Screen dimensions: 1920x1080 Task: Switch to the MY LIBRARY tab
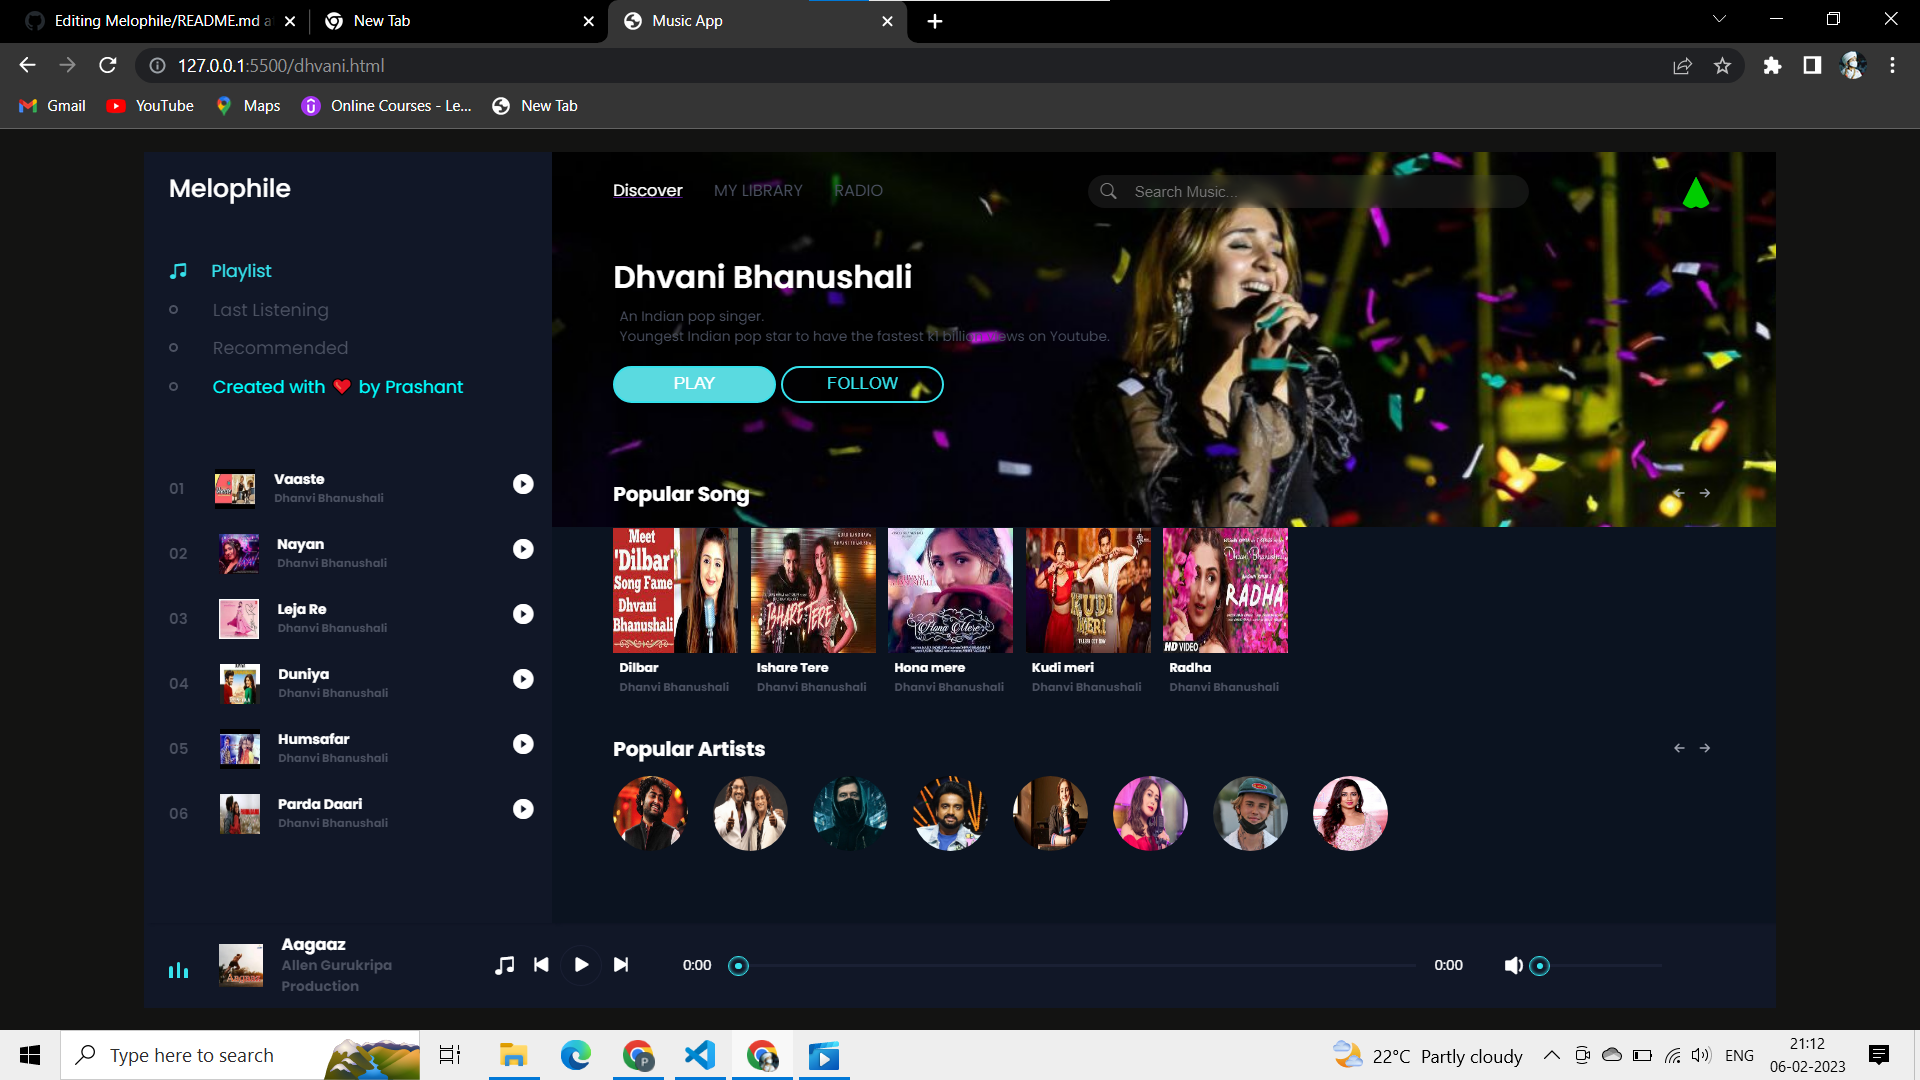coord(758,190)
